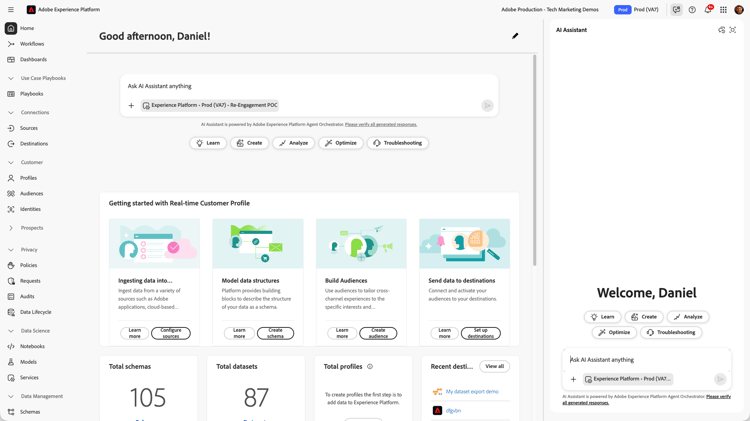Open Workflows in the sidebar
750x421 pixels.
32,44
